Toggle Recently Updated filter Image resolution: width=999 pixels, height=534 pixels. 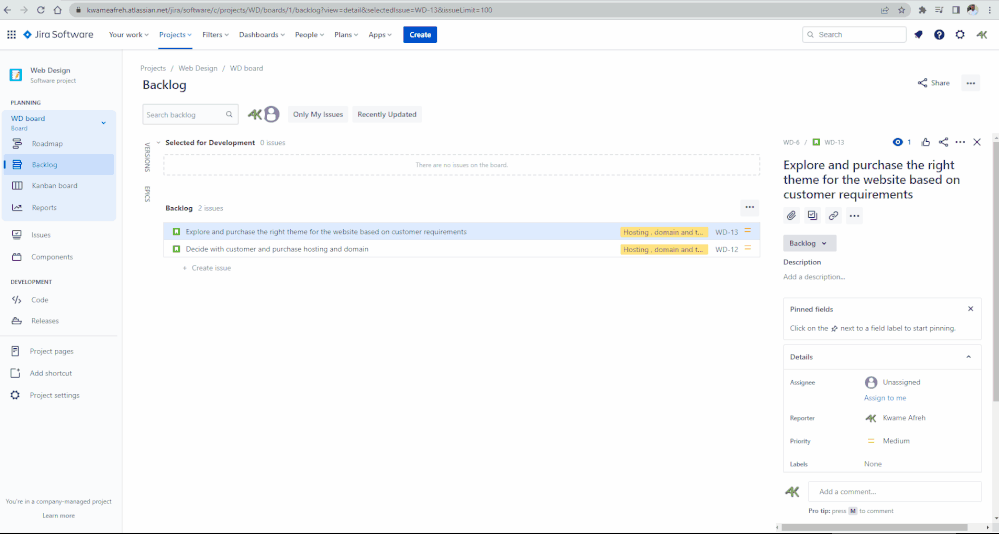click(387, 115)
